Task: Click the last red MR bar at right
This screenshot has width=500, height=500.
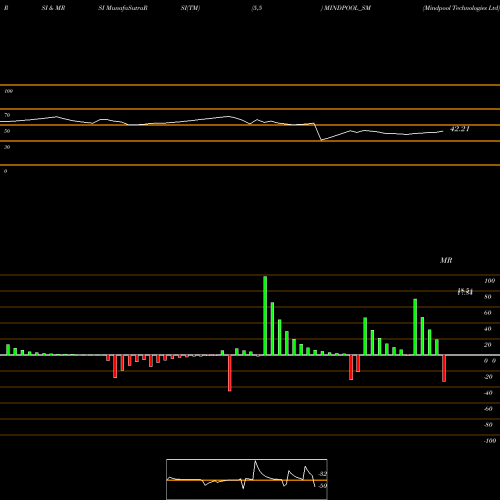Action: [444, 368]
